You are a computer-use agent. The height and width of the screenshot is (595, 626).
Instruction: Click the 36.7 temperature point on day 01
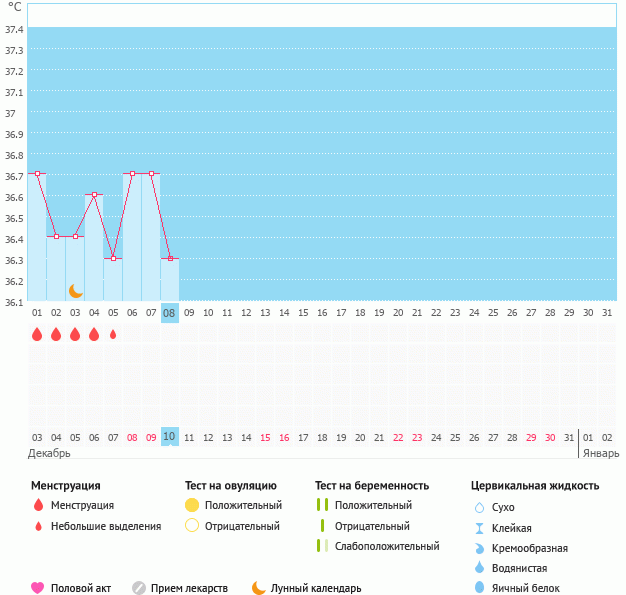37,174
